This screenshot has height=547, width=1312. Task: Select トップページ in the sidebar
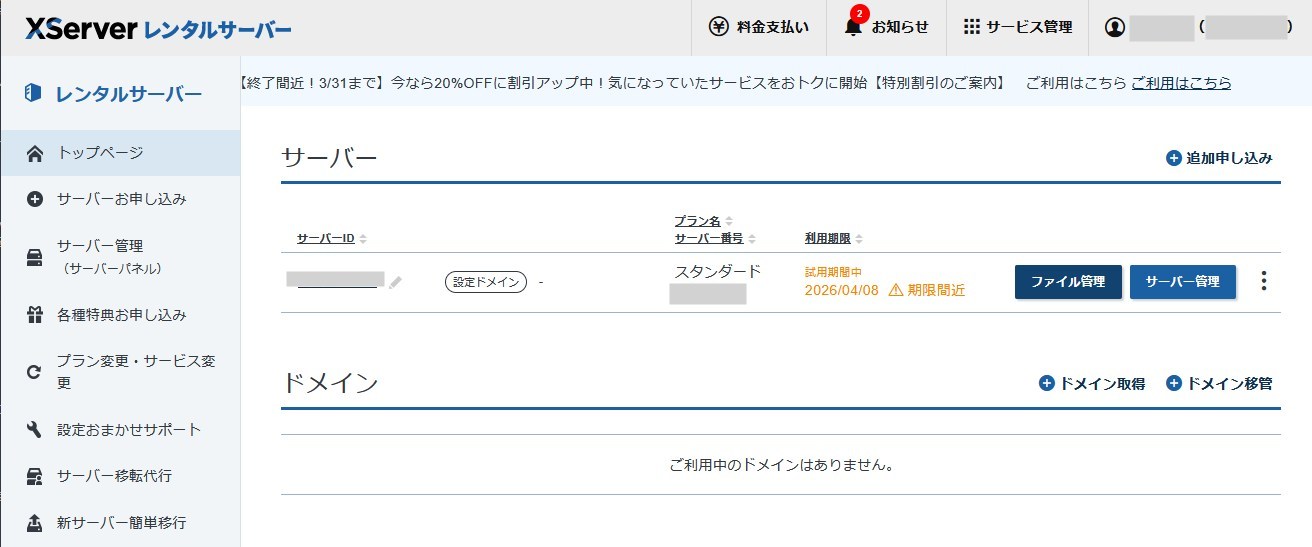(x=100, y=153)
